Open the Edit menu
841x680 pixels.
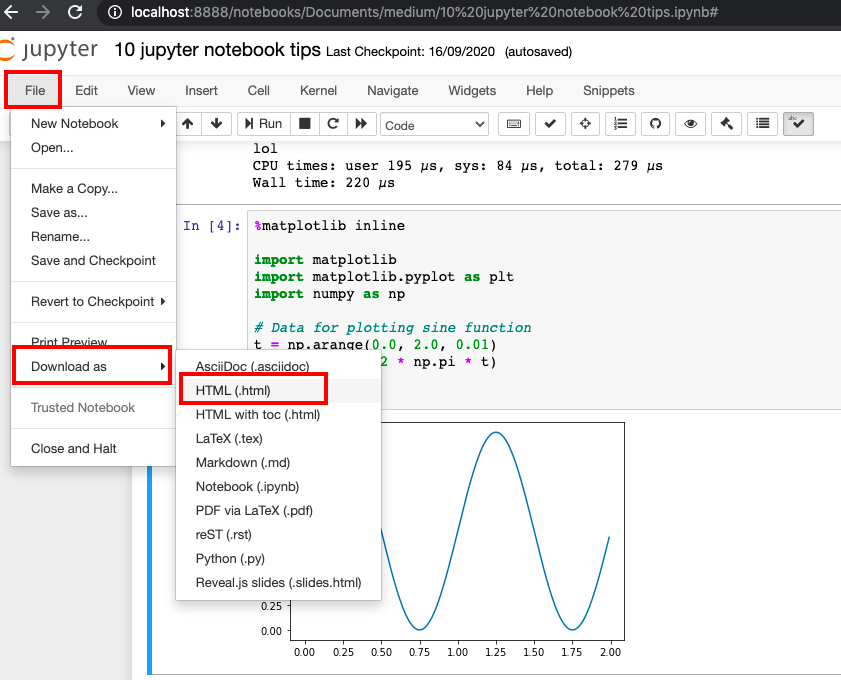(86, 91)
